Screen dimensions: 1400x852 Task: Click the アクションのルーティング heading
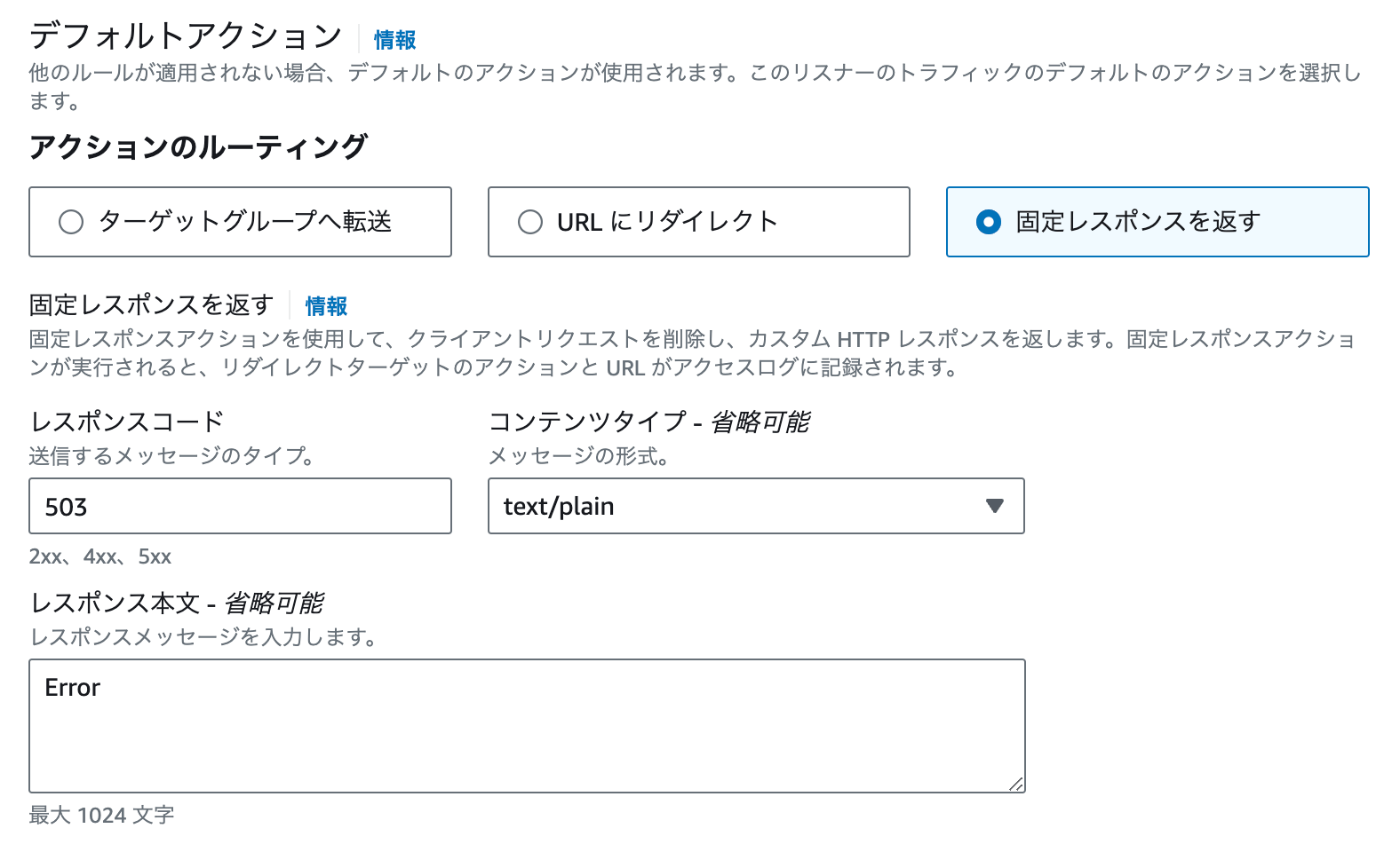point(197,147)
